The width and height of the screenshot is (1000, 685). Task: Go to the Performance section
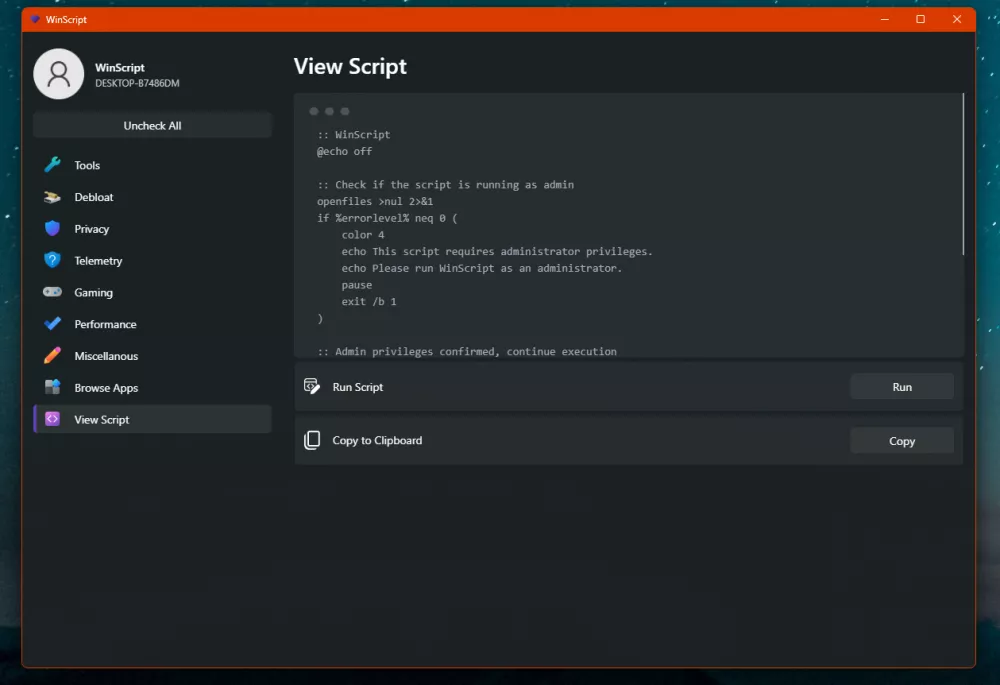(x=105, y=324)
